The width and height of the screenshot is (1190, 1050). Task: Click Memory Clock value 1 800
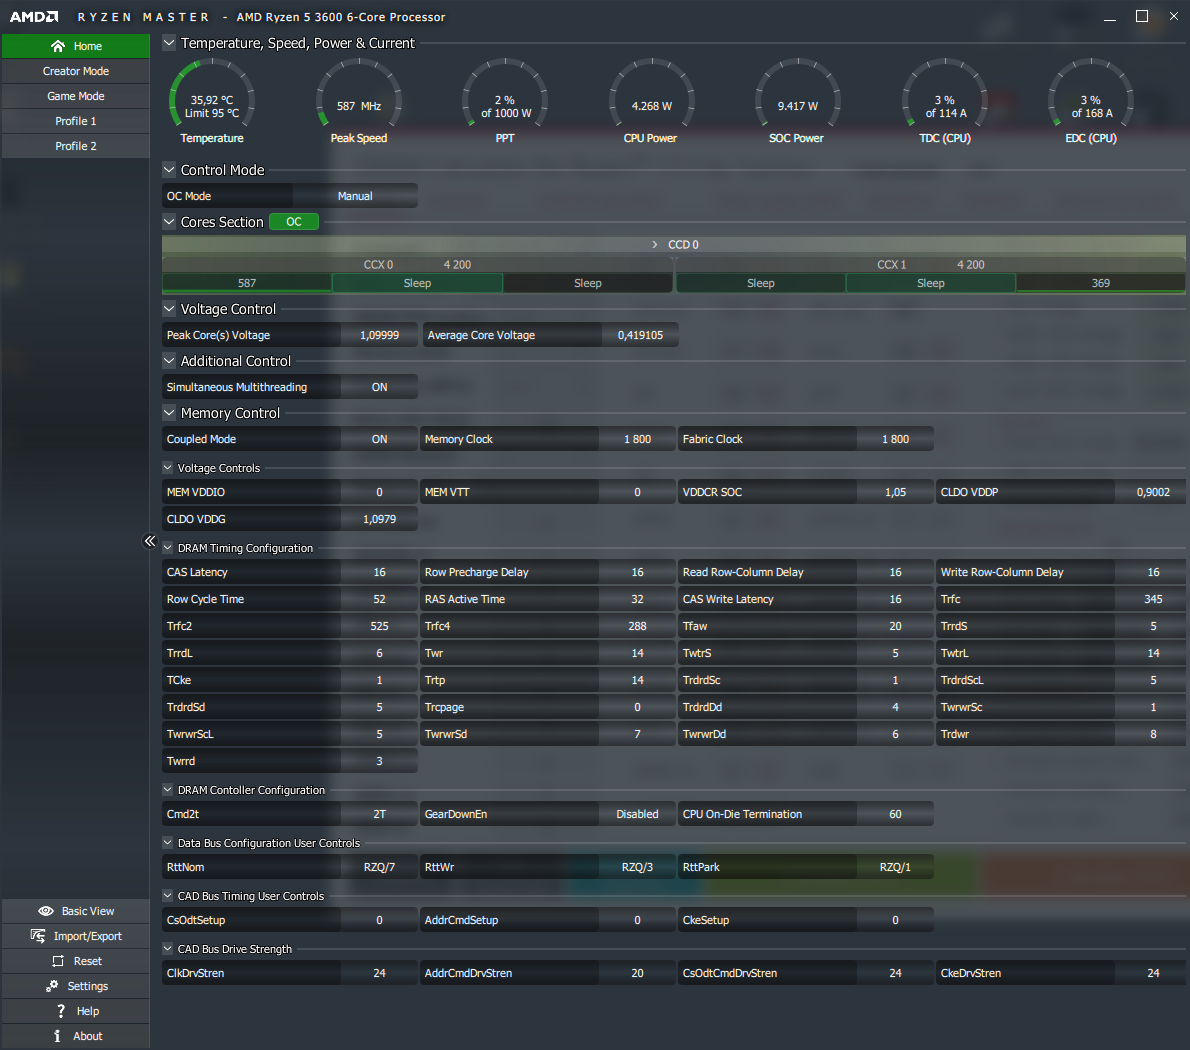638,439
